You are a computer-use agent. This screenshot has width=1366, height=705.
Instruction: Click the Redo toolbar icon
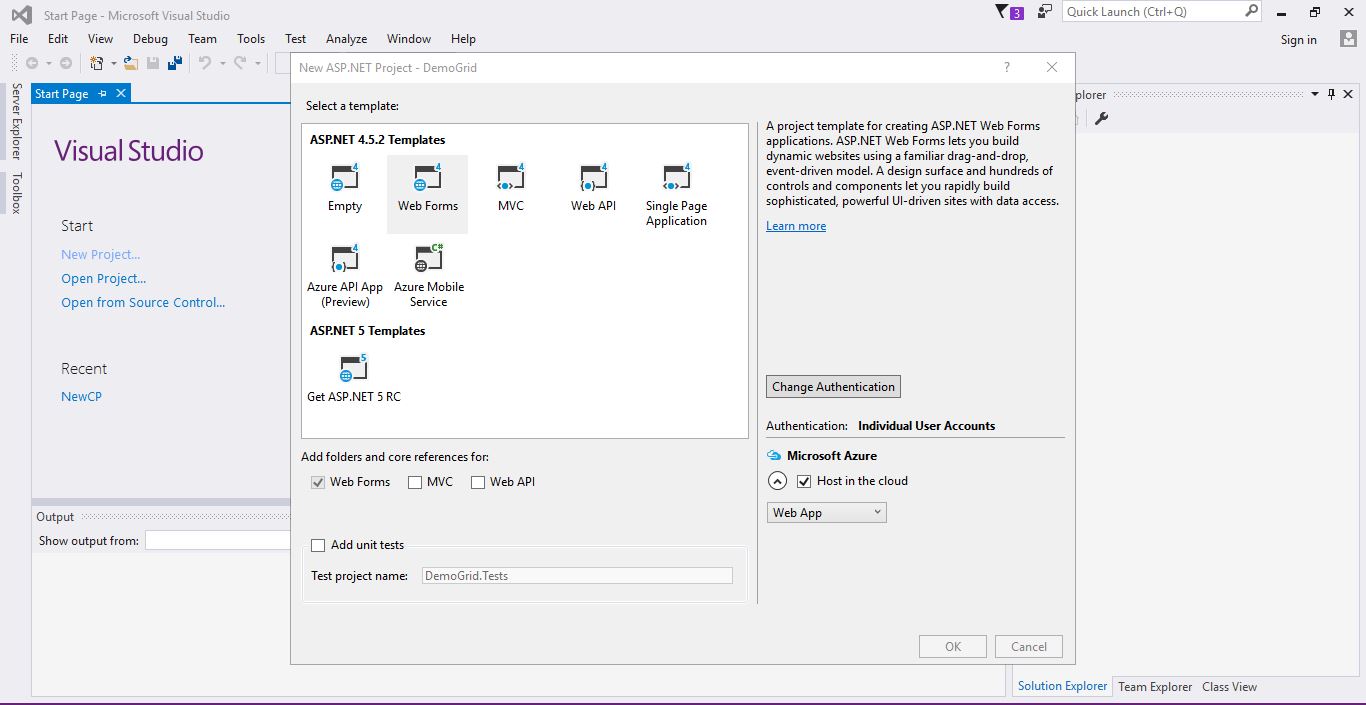pos(240,63)
